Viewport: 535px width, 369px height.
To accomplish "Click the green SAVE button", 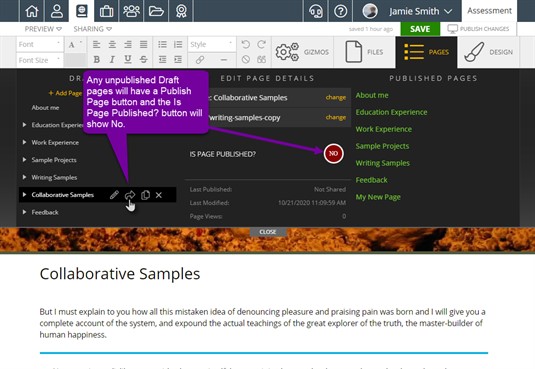I will pyautogui.click(x=420, y=29).
